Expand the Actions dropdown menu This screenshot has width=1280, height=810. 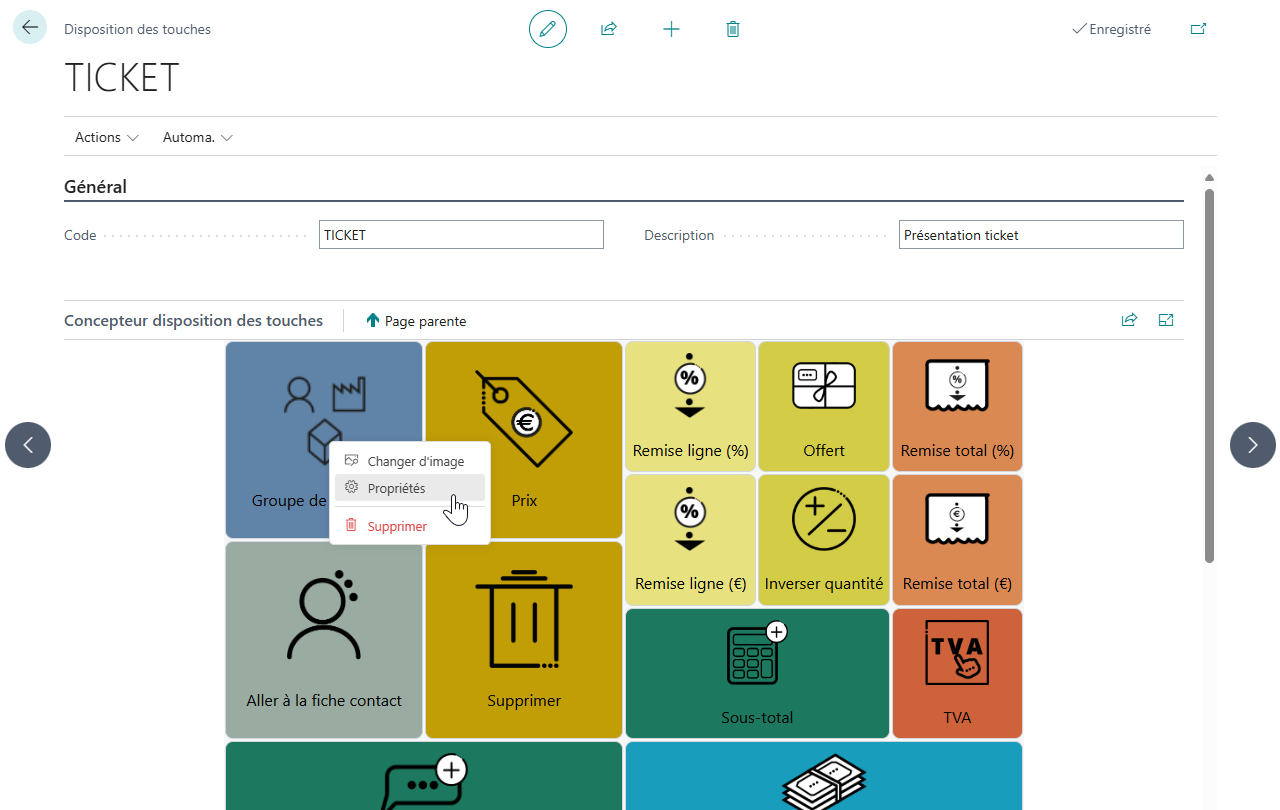pos(107,137)
